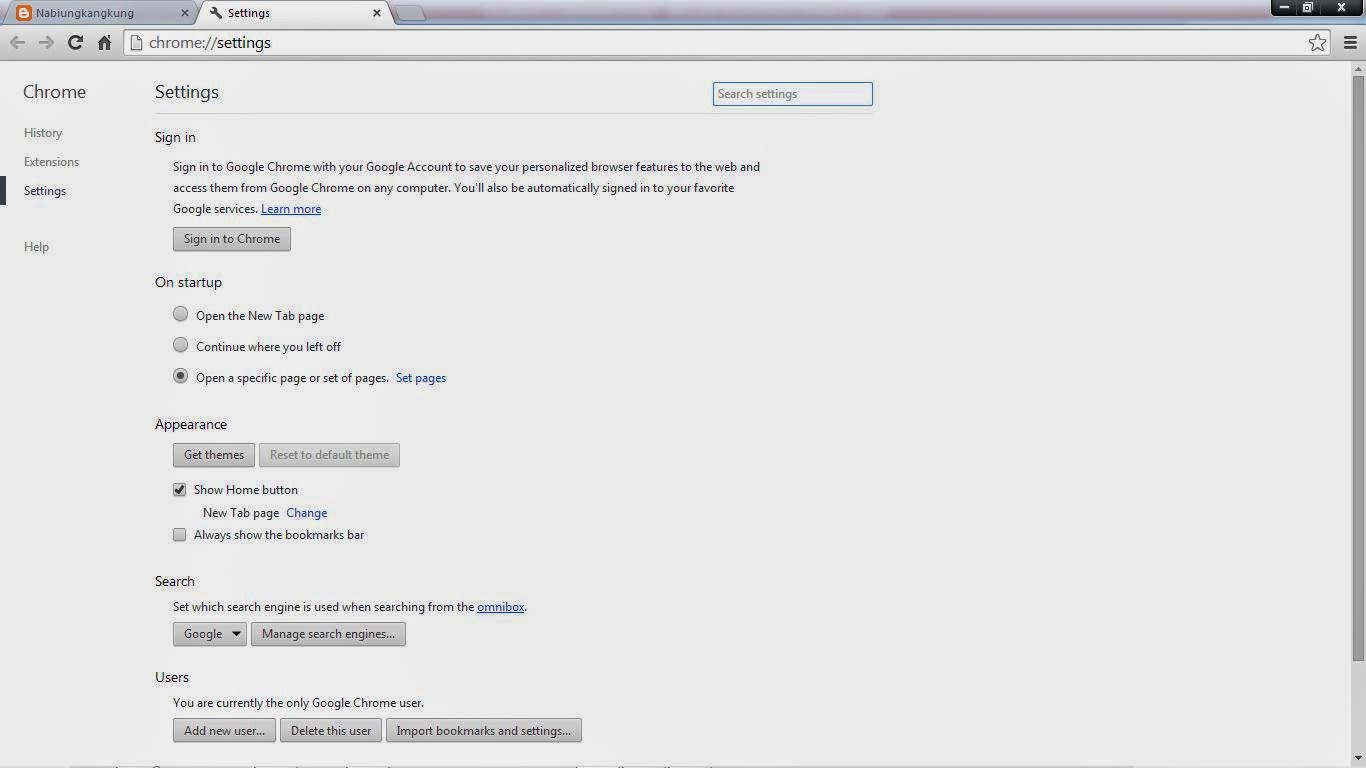
Task: Open History from the sidebar
Action: click(43, 133)
